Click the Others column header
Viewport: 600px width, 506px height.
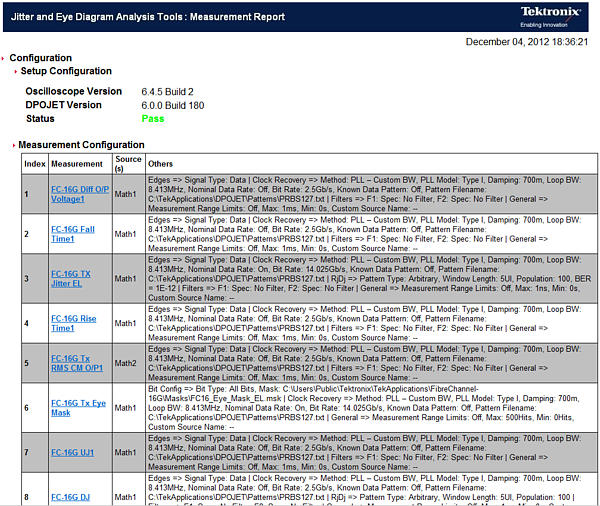pyautogui.click(x=160, y=163)
